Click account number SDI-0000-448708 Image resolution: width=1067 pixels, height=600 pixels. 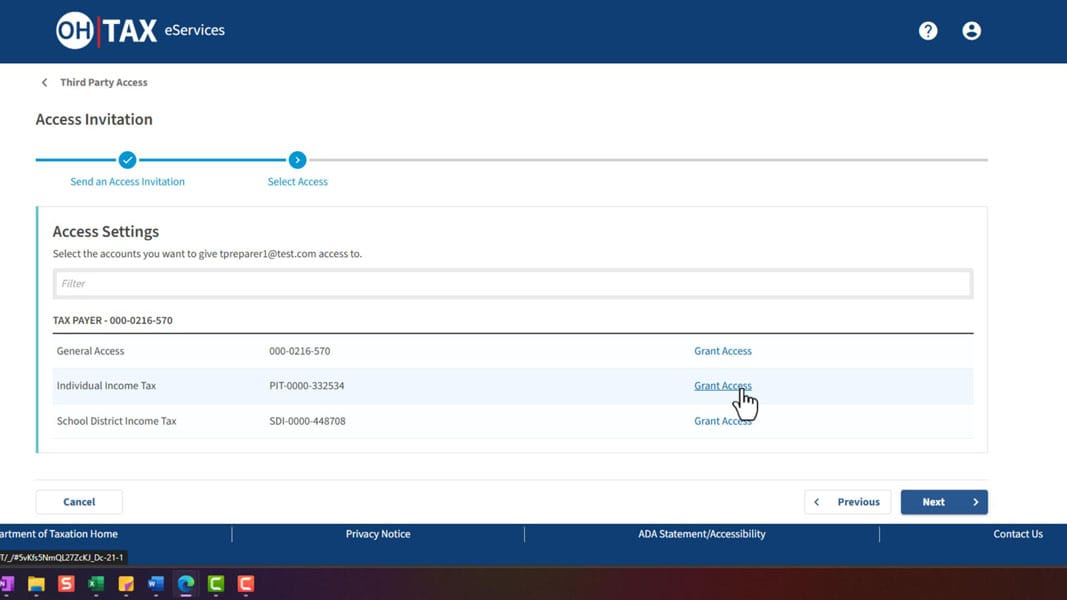[x=307, y=421]
